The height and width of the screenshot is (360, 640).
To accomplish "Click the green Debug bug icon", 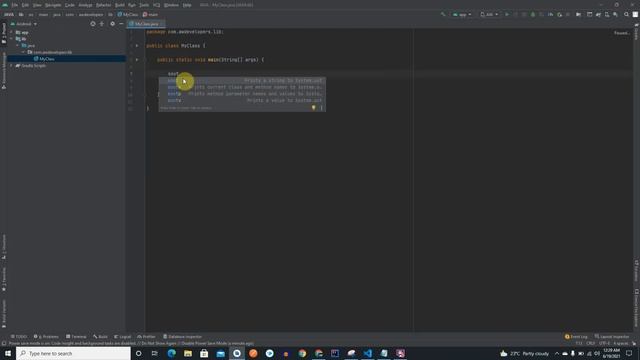I will 533,14.
